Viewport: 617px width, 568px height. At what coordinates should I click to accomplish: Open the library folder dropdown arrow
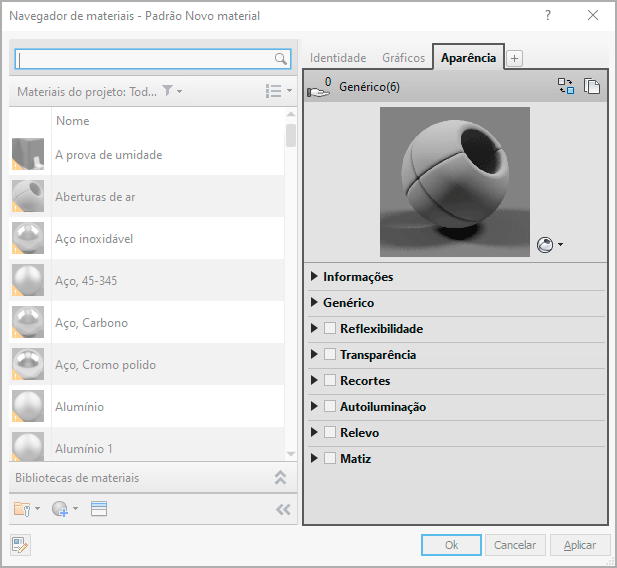[37, 509]
